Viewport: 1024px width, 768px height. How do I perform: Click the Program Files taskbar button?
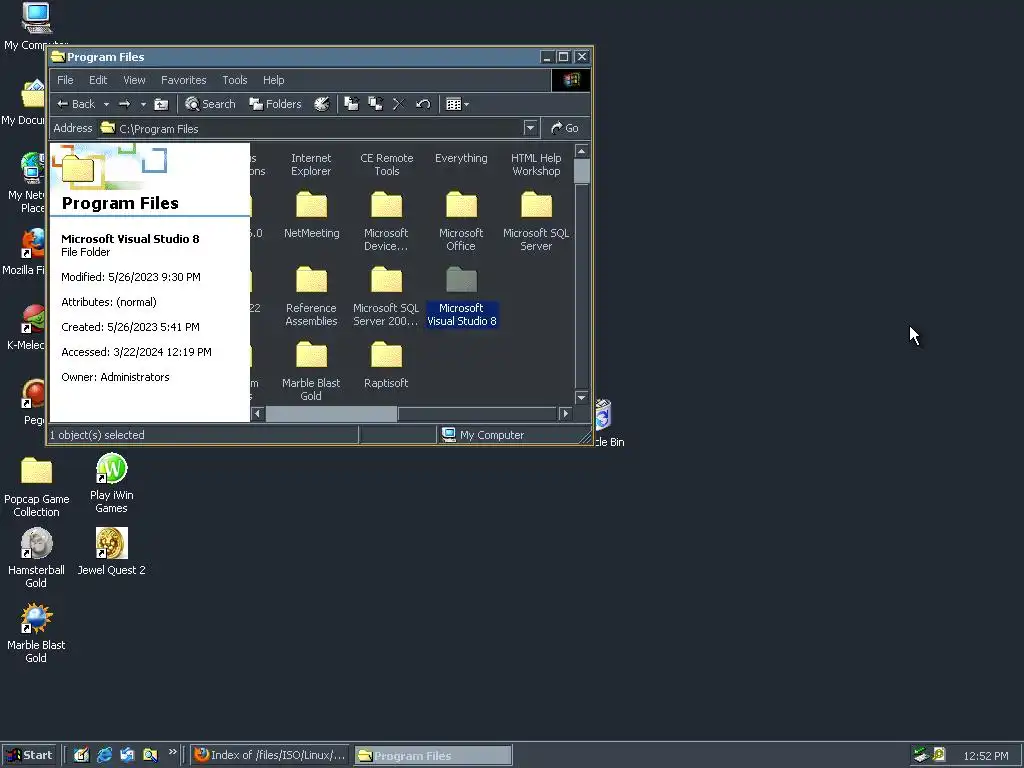432,756
